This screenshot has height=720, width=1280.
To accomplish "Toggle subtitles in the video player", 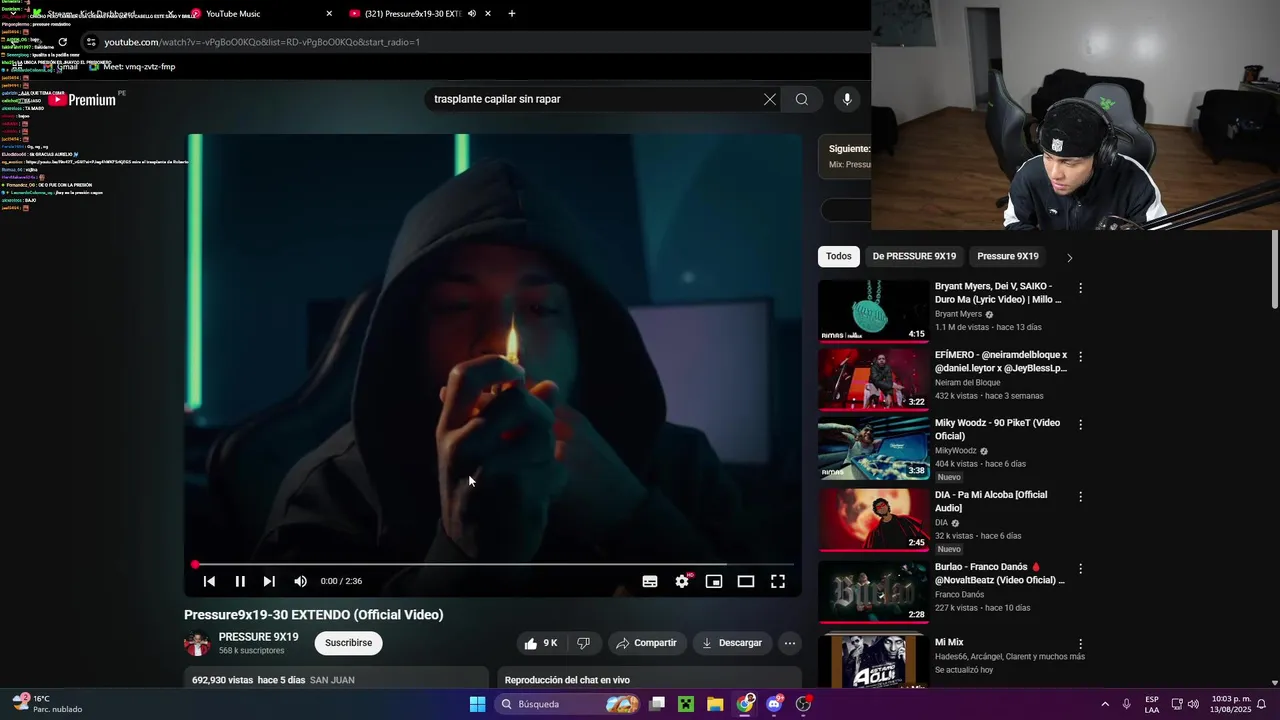I will [650, 581].
